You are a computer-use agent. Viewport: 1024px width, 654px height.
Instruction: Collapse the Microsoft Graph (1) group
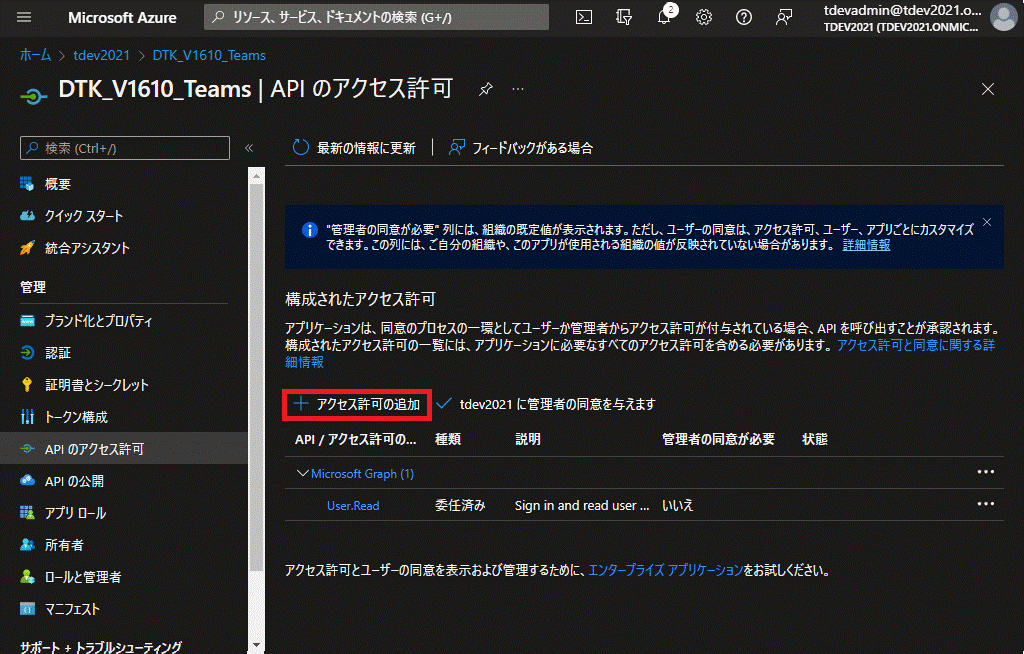(302, 473)
